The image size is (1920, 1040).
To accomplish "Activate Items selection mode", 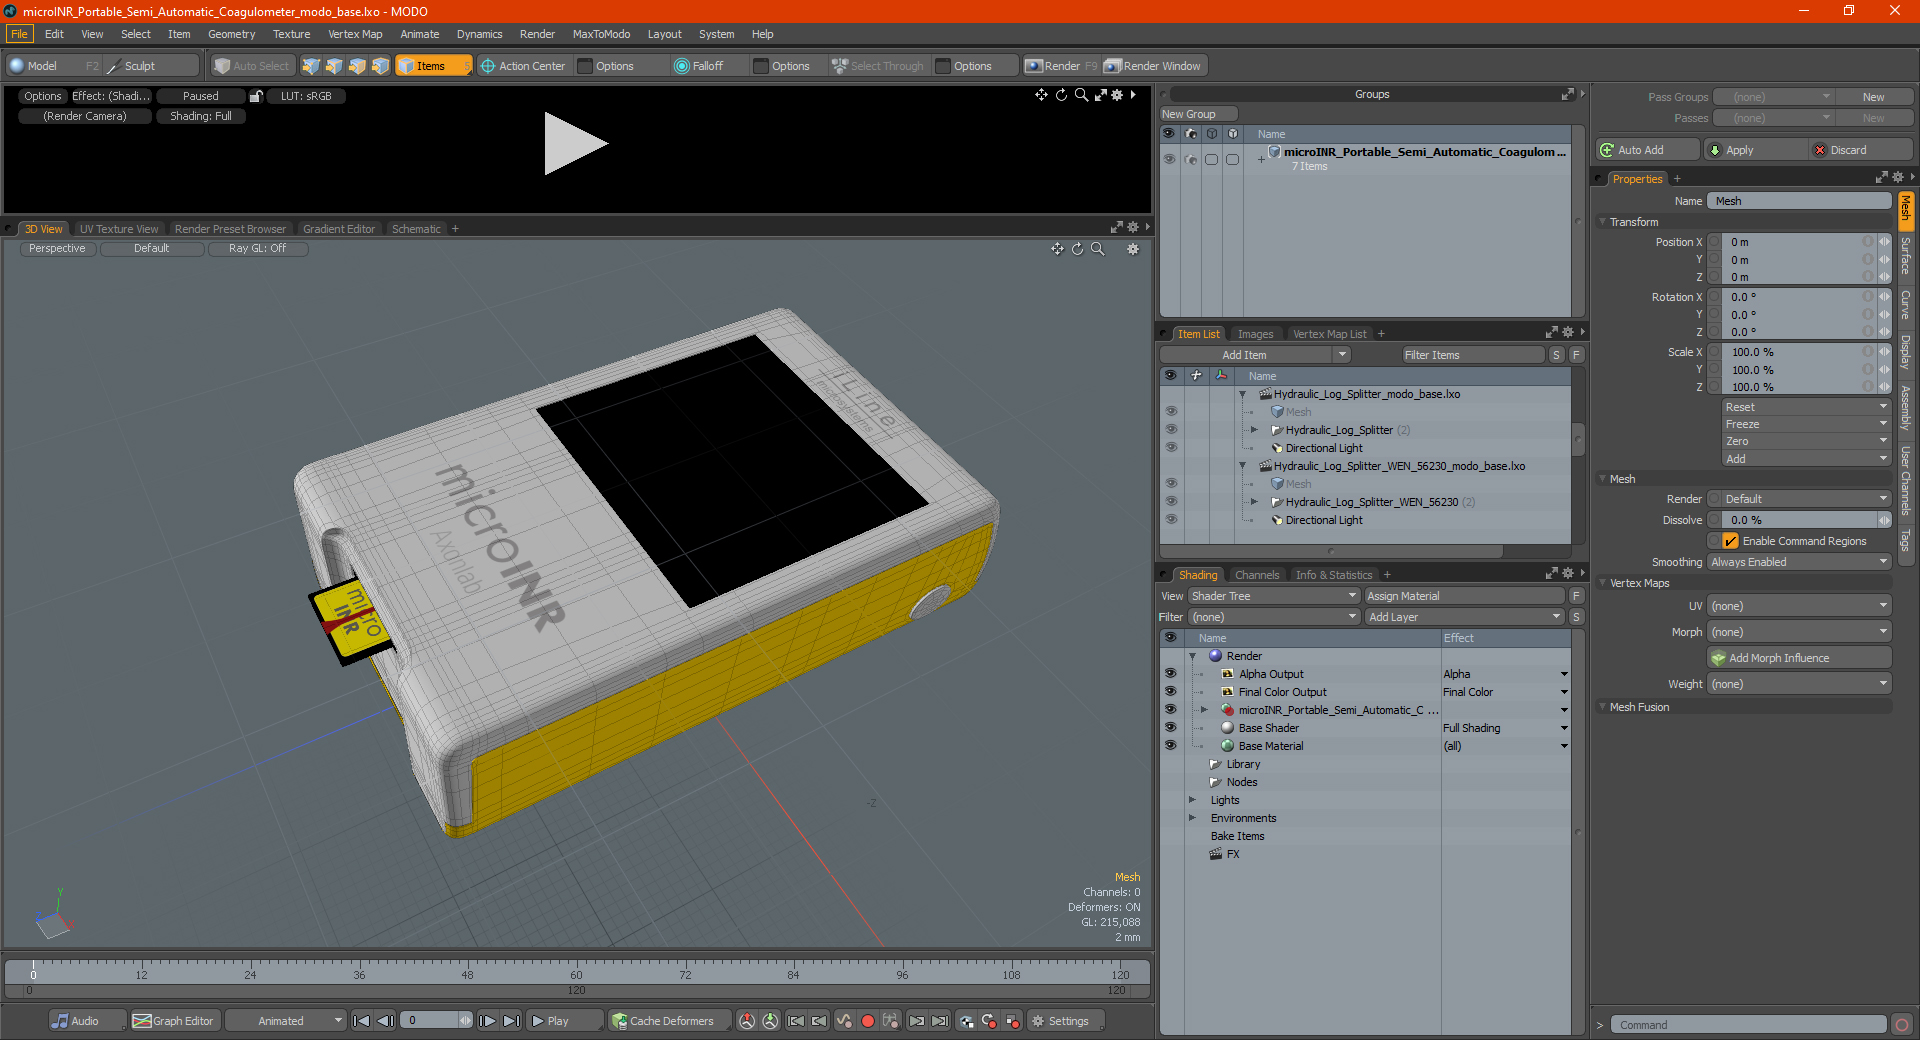I will tap(433, 66).
